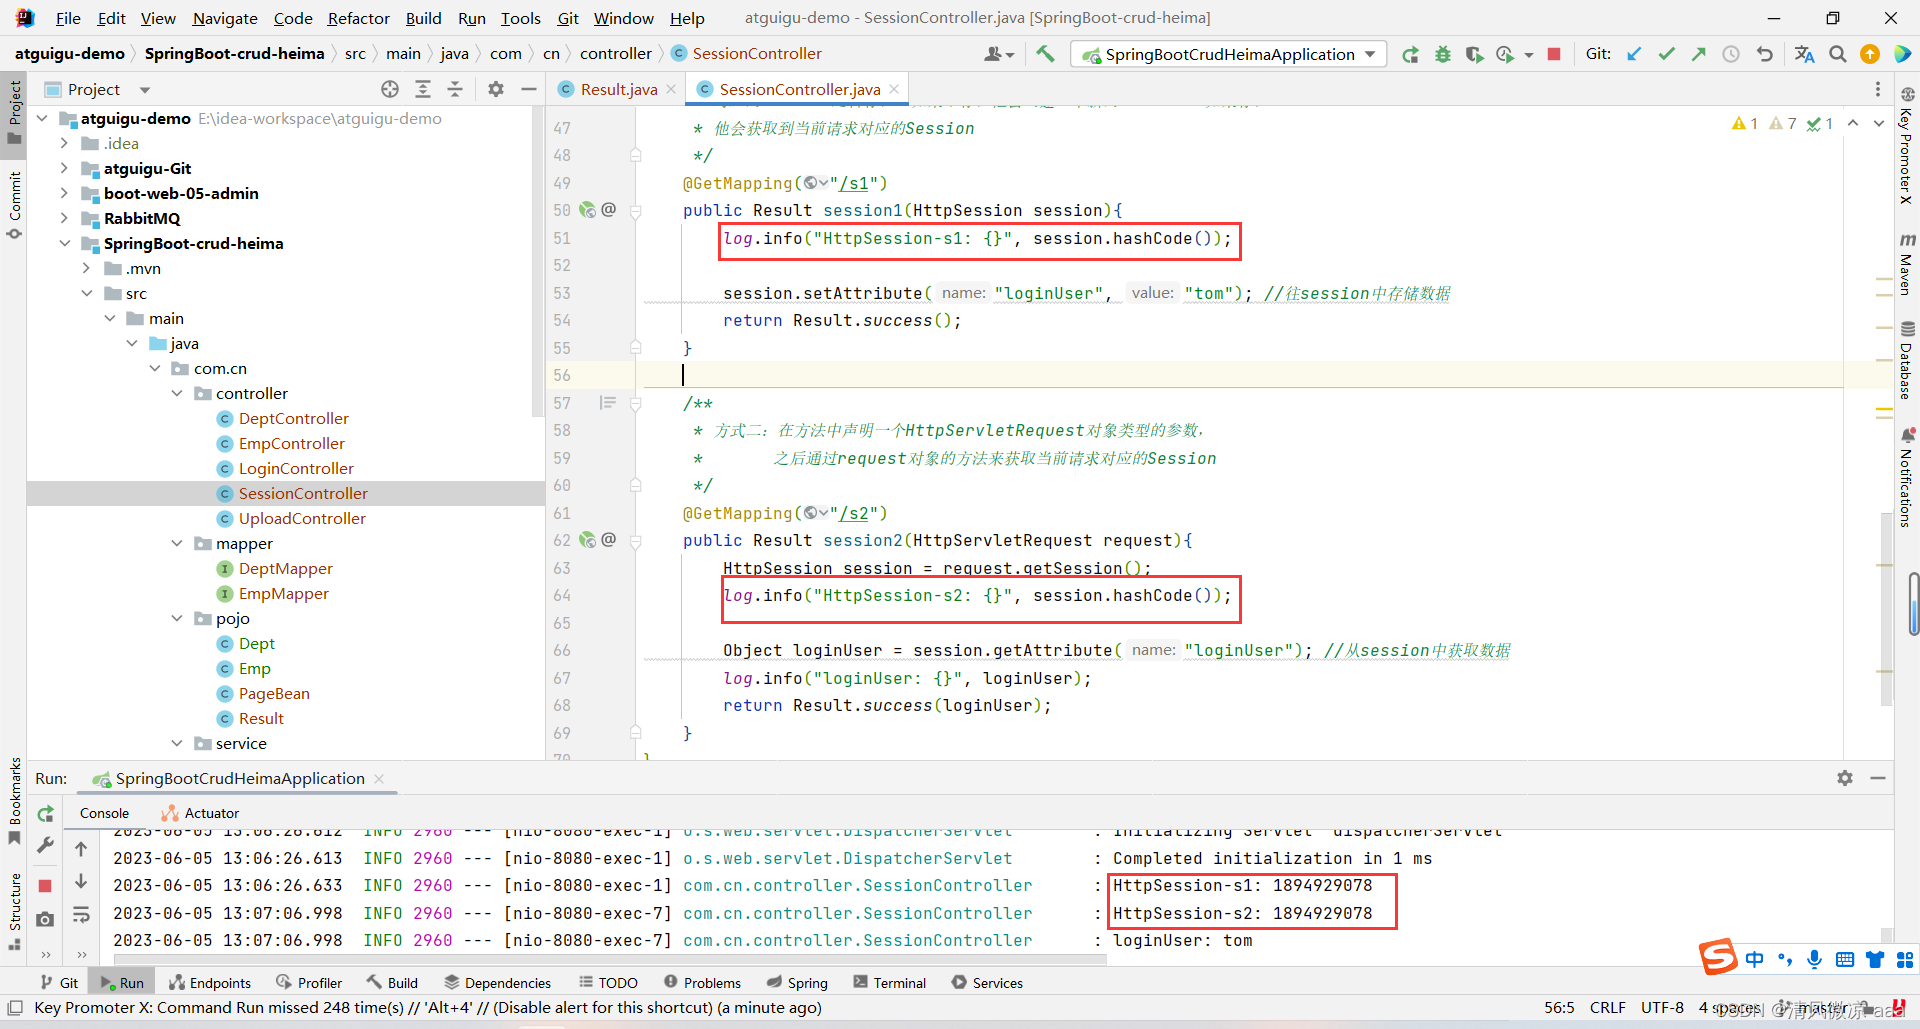
Task: Select opened file target icon in Project panel
Action: point(390,89)
